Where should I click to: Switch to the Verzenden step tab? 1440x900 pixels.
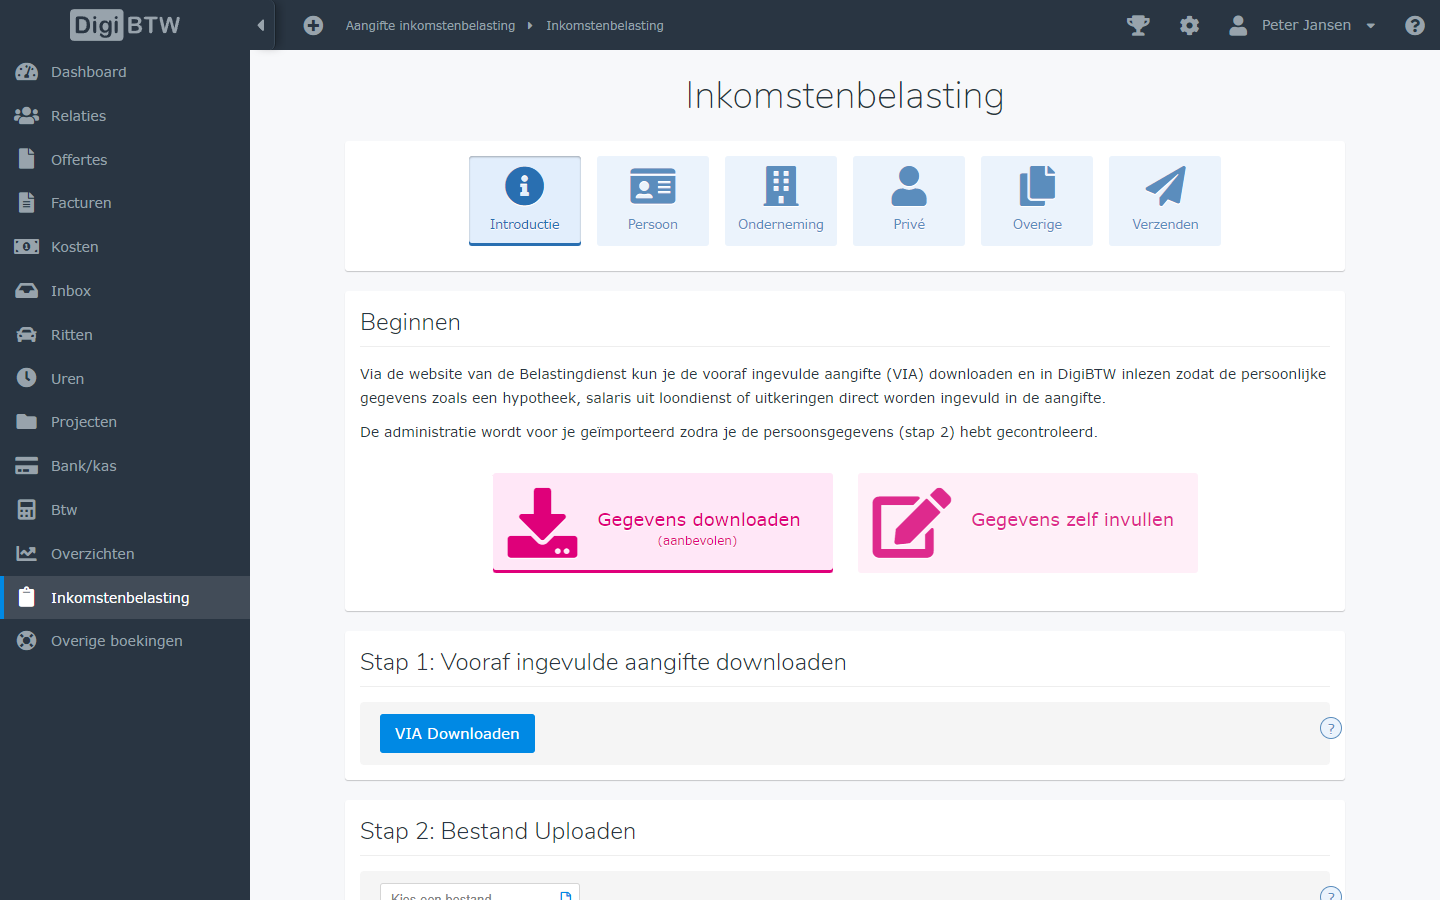pyautogui.click(x=1165, y=201)
